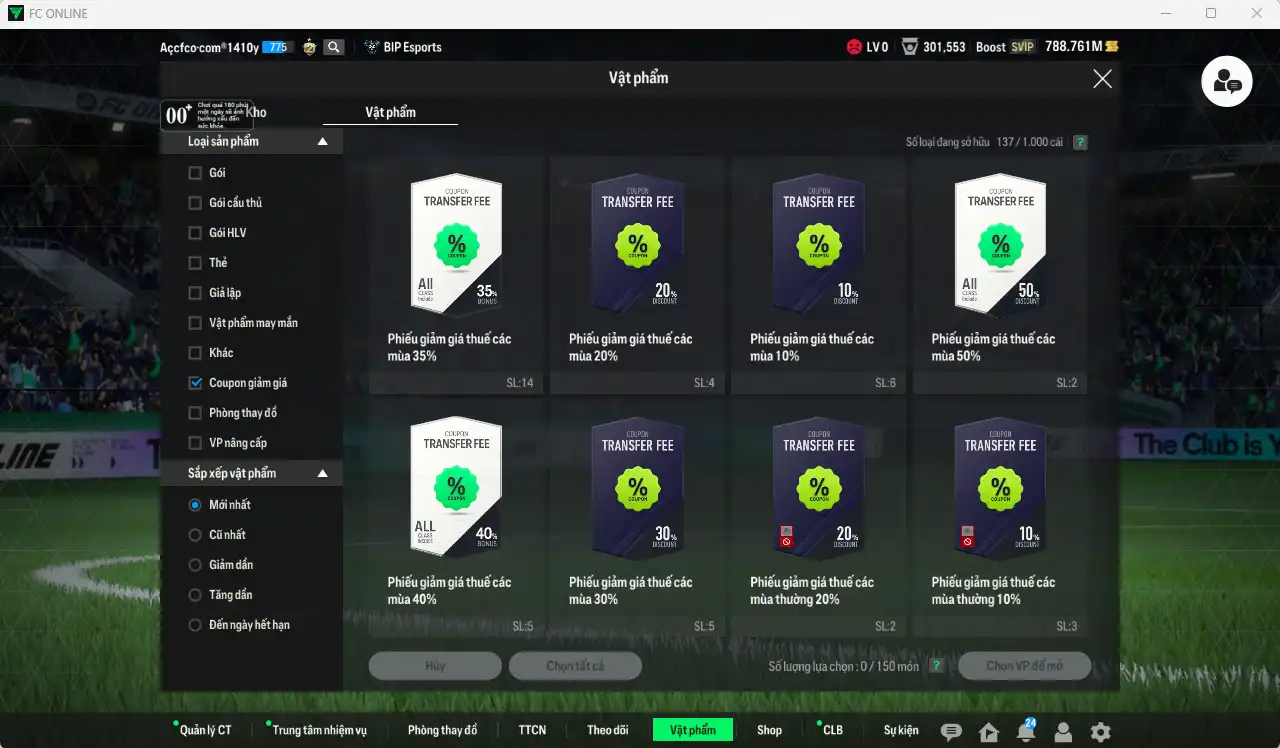Click the round friends chat avatar button
Viewport: 1280px width, 748px height.
[1227, 82]
